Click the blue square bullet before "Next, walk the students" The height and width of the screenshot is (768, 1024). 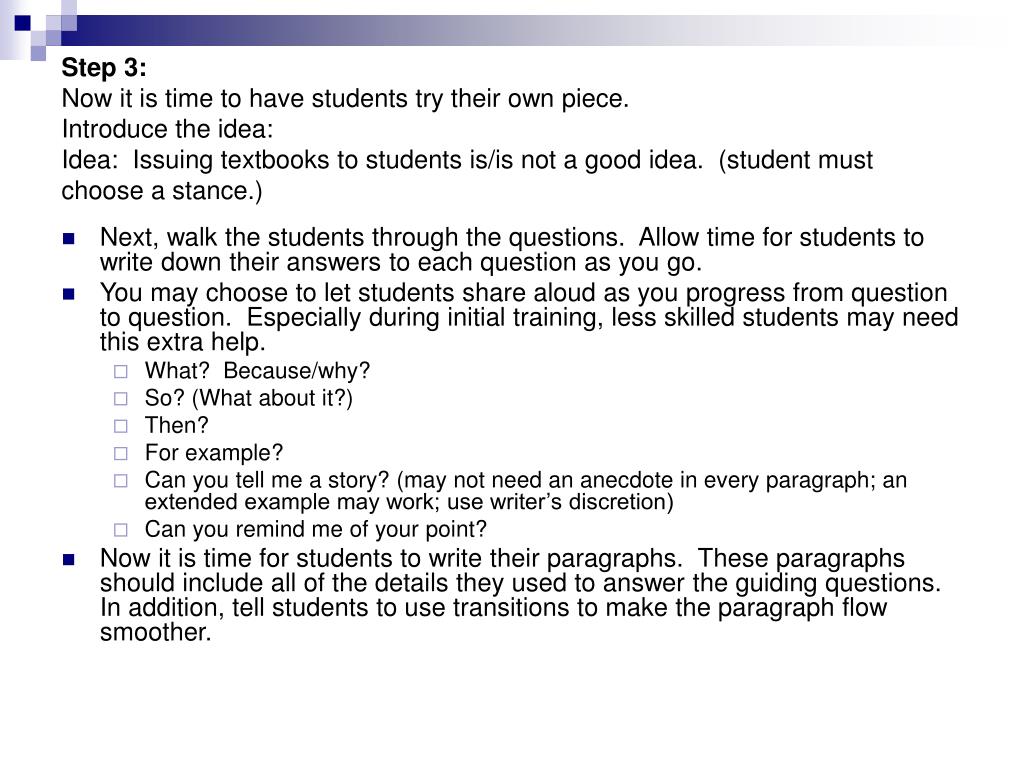[x=69, y=238]
